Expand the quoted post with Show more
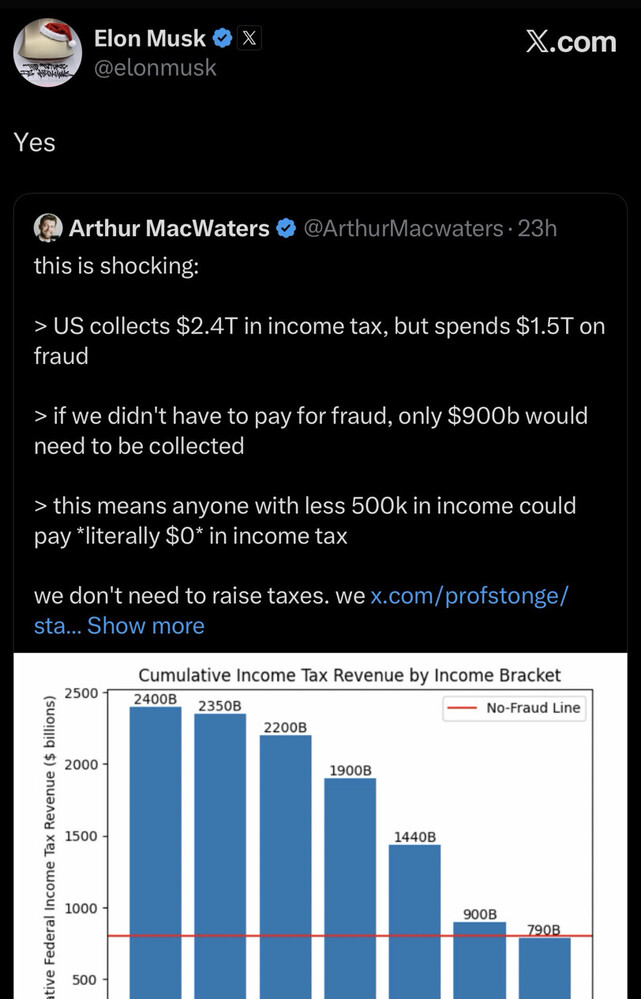Image resolution: width=641 pixels, height=999 pixels. point(146,626)
